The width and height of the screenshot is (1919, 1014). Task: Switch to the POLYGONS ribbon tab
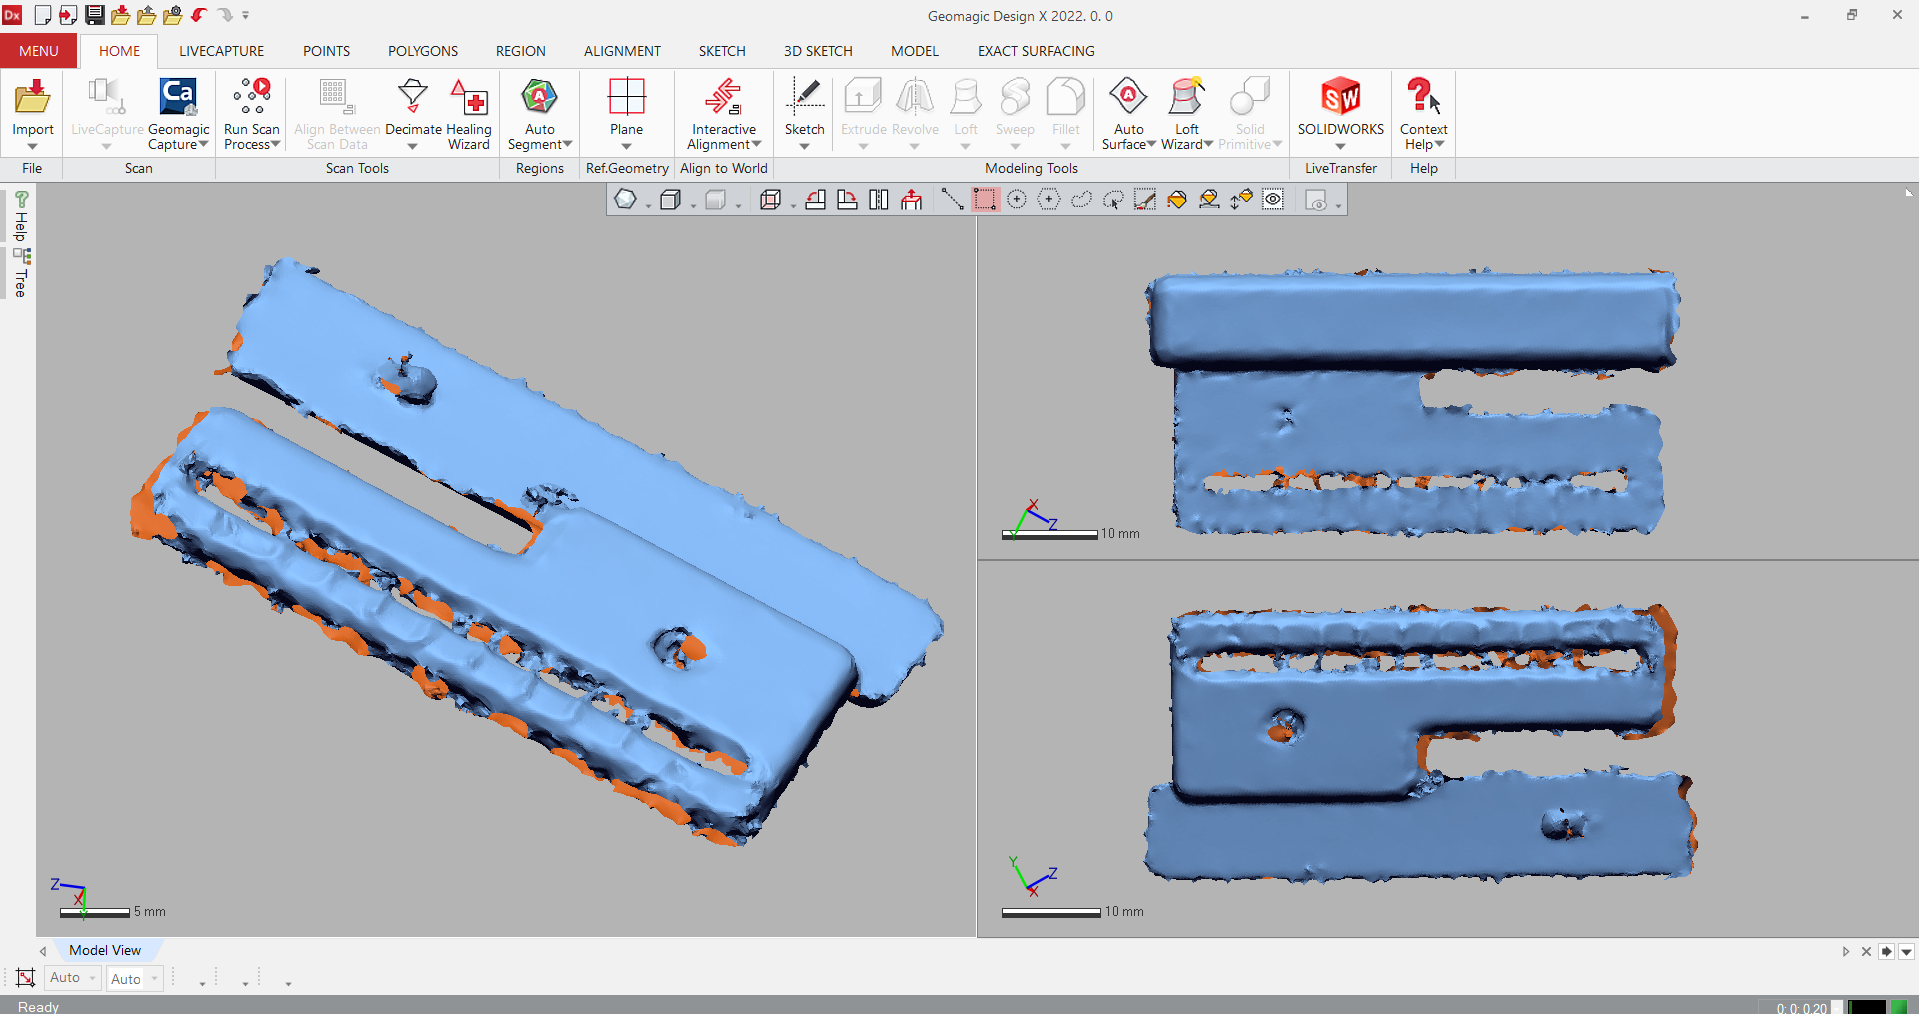click(423, 51)
